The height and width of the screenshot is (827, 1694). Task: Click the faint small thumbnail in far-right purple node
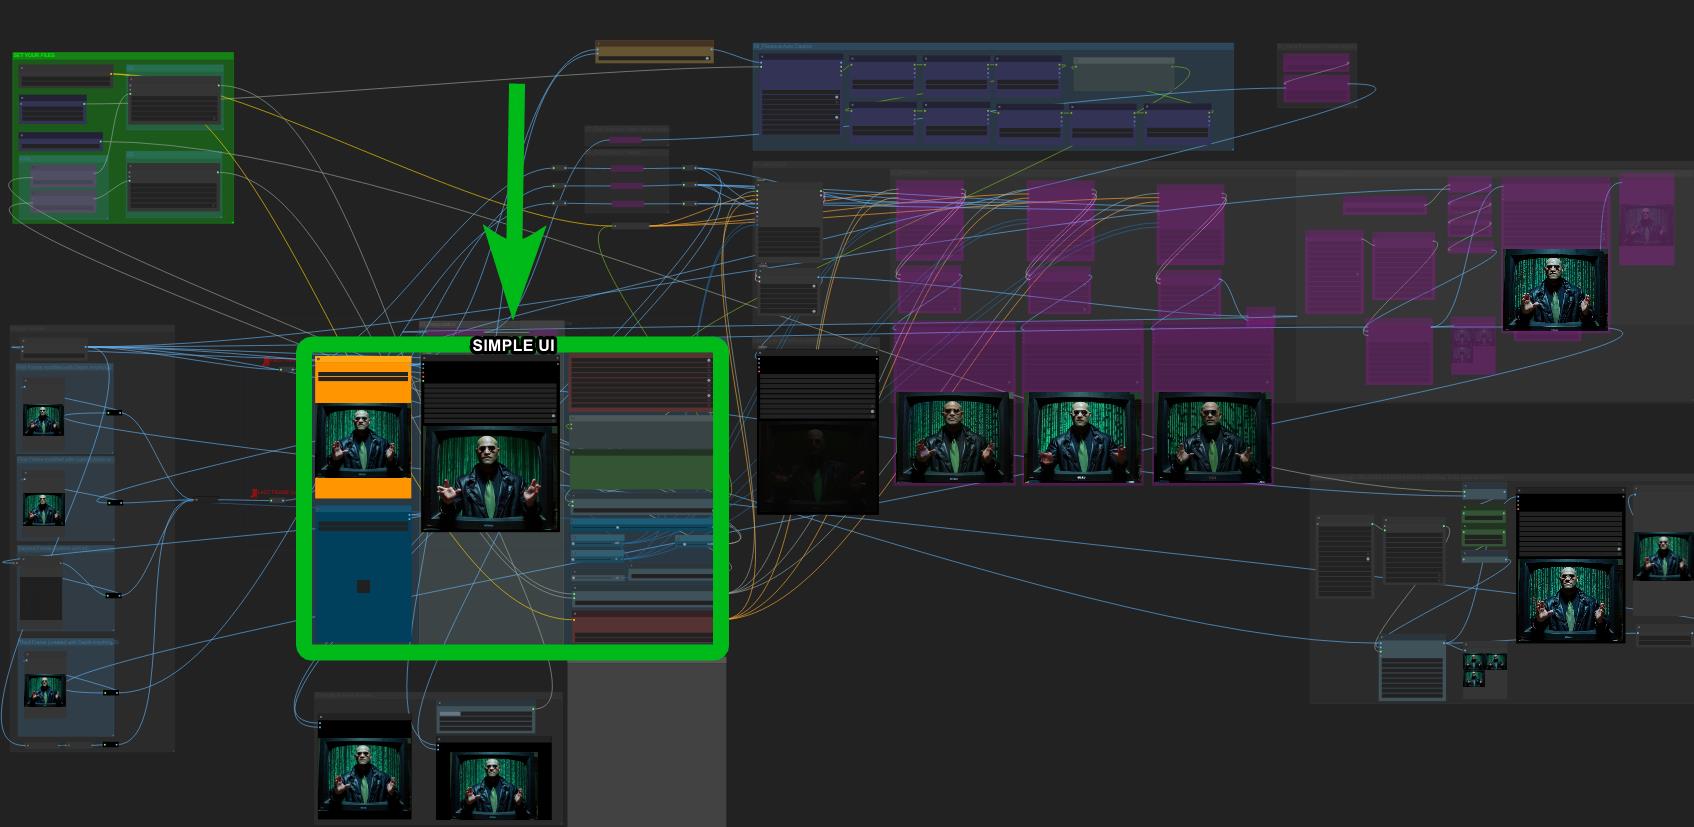coord(1646,225)
